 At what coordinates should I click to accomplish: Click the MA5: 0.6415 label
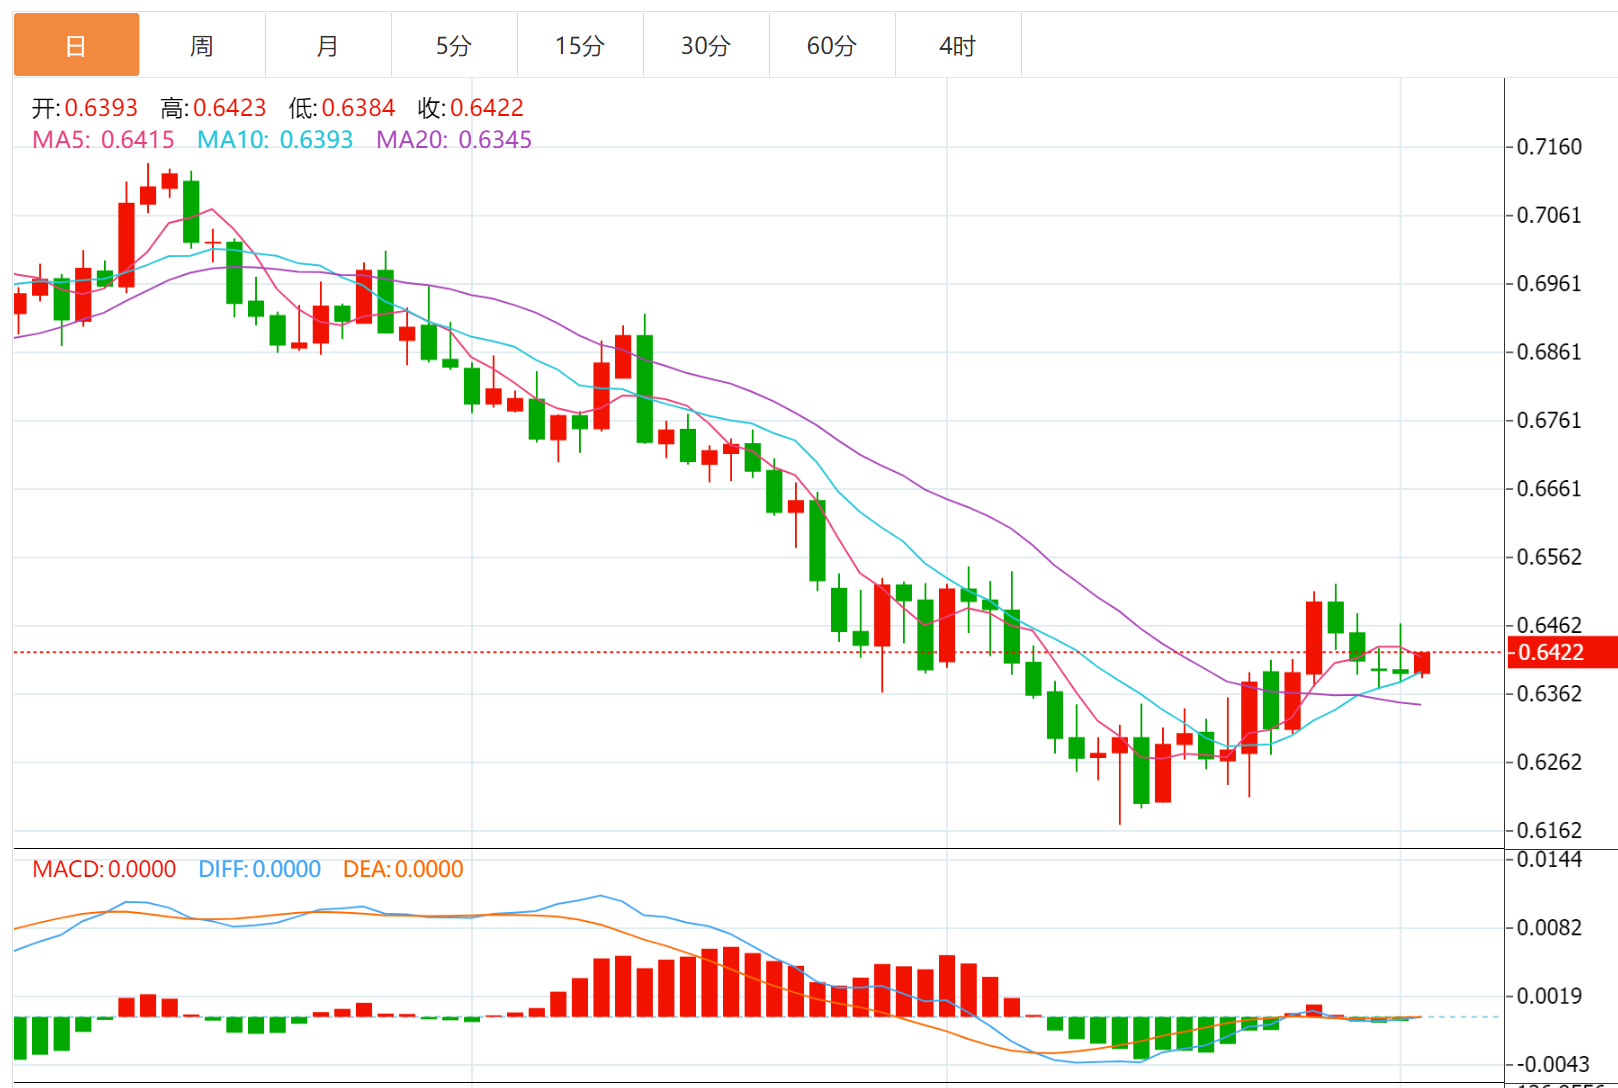[x=103, y=140]
